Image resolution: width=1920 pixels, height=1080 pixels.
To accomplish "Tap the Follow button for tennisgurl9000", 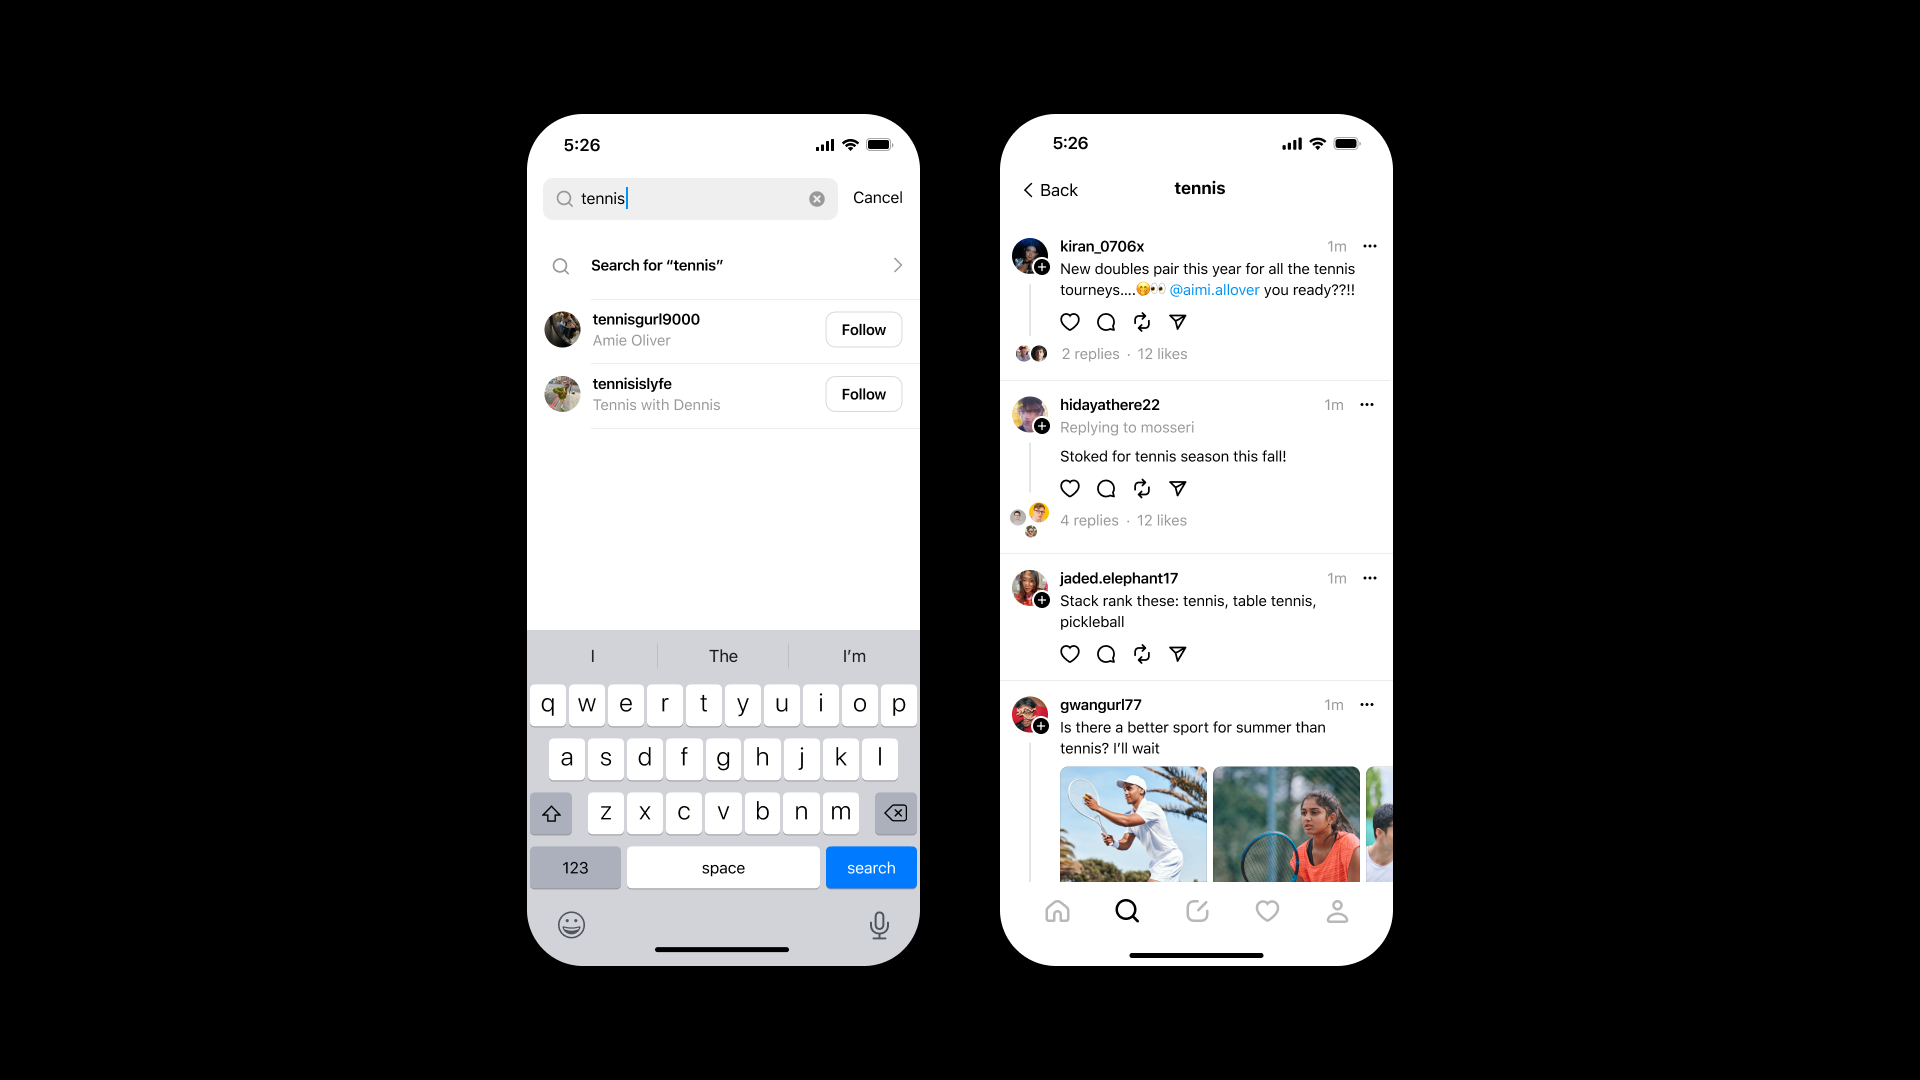I will coord(862,328).
